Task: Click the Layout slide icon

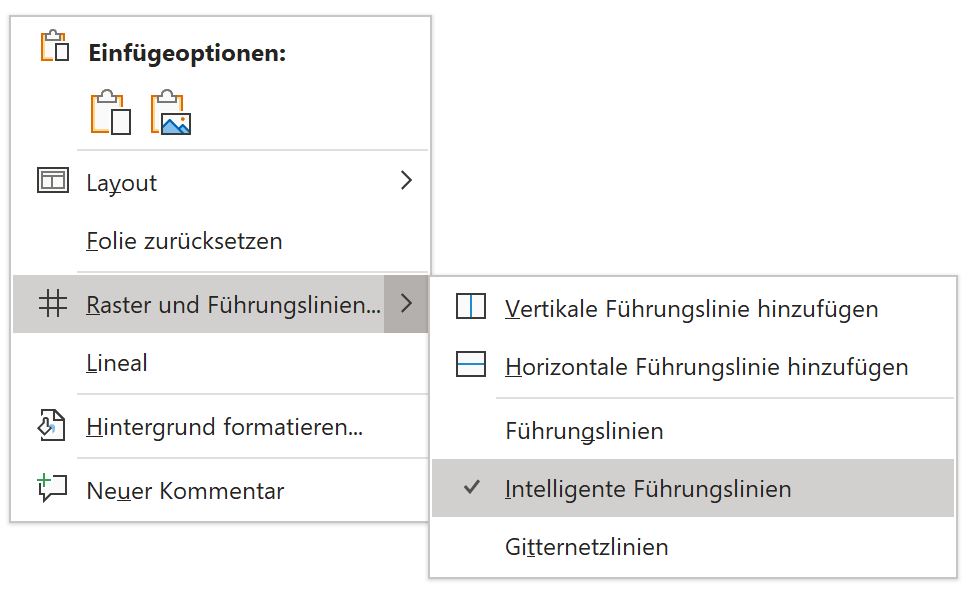Action: pos(53,181)
